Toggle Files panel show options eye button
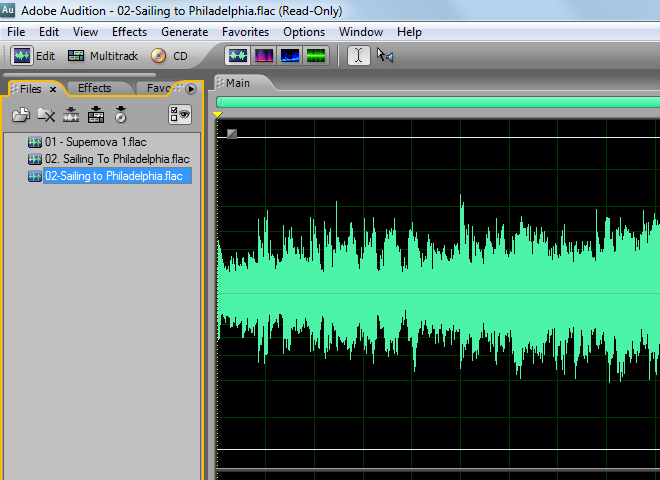 coord(180,115)
